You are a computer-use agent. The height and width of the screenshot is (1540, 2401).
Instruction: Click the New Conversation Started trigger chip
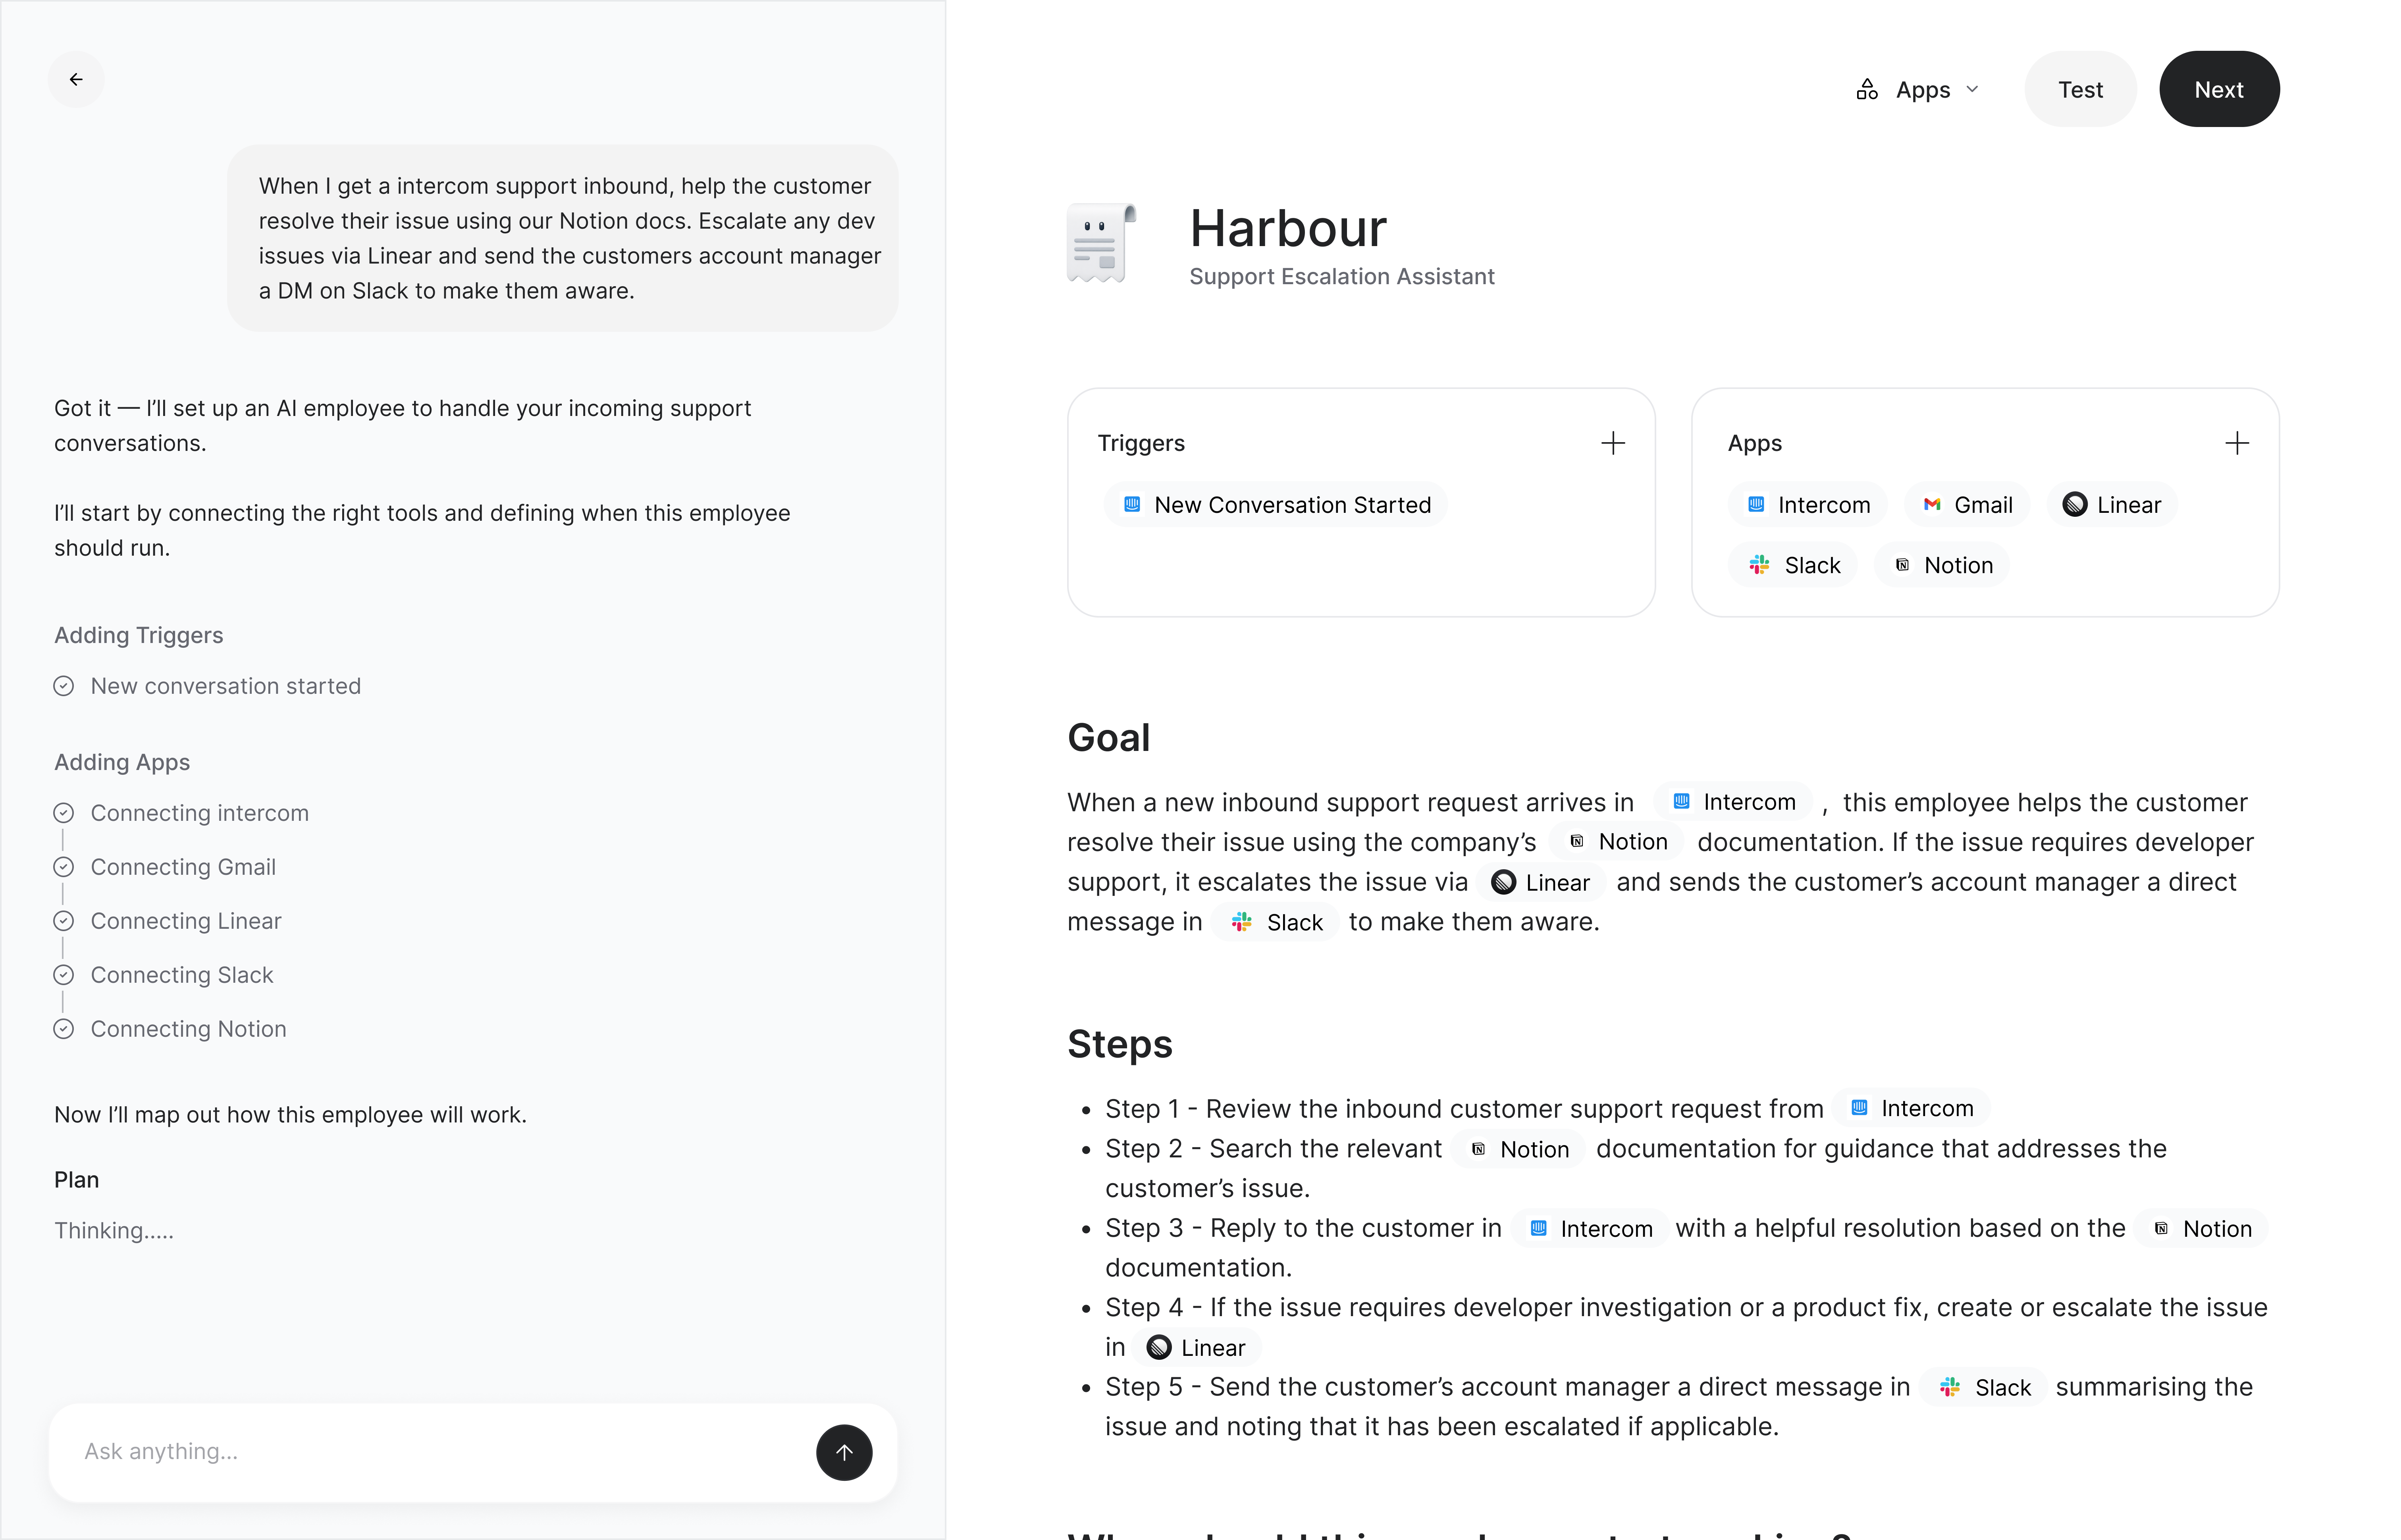tap(1276, 505)
